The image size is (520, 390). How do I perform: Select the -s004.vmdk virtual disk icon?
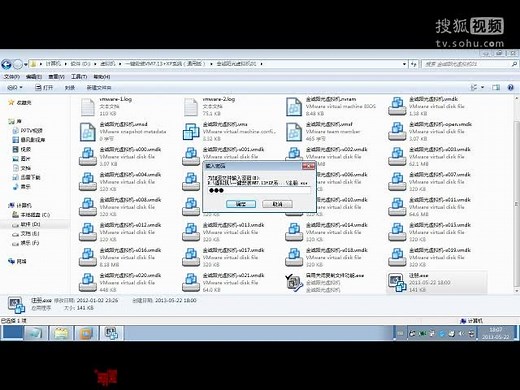click(x=88, y=182)
